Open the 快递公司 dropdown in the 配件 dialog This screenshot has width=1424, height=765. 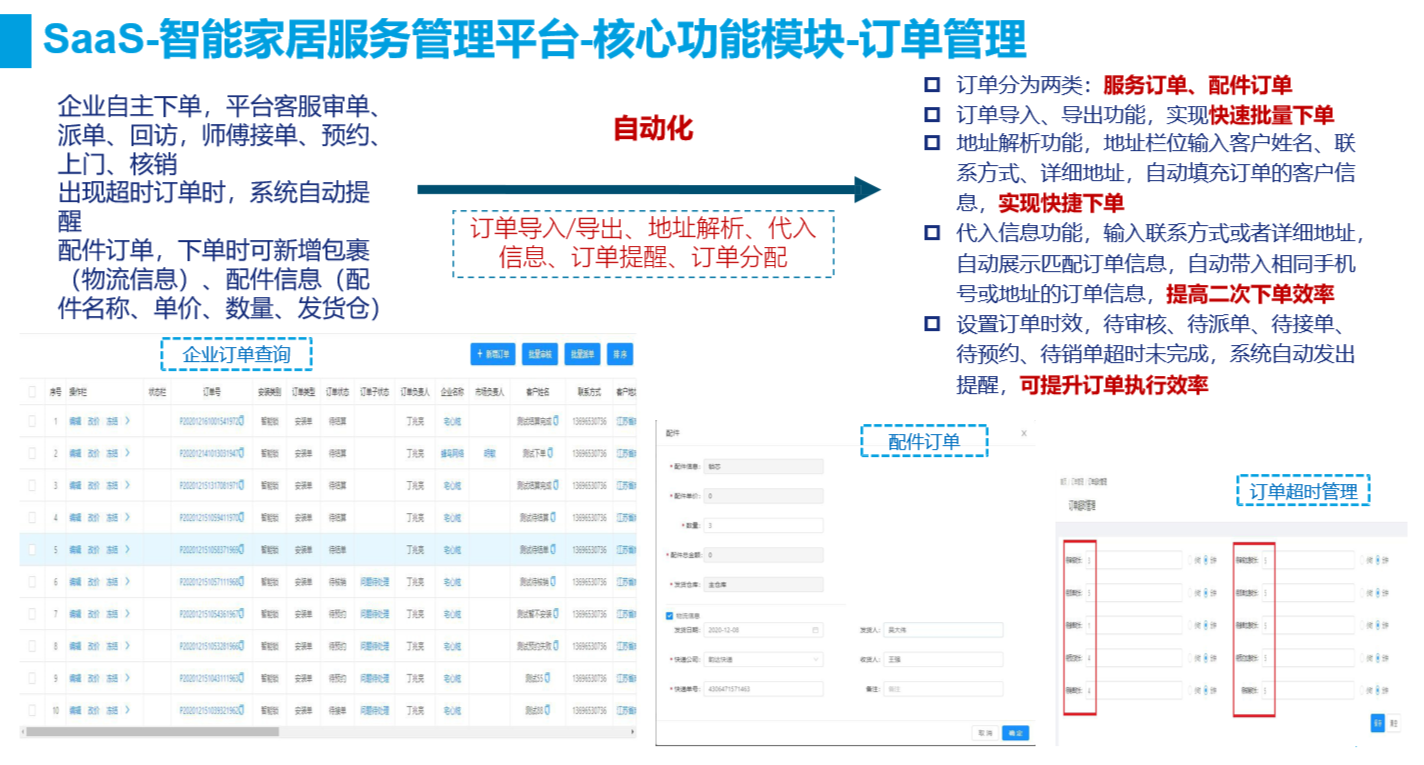coord(763,660)
